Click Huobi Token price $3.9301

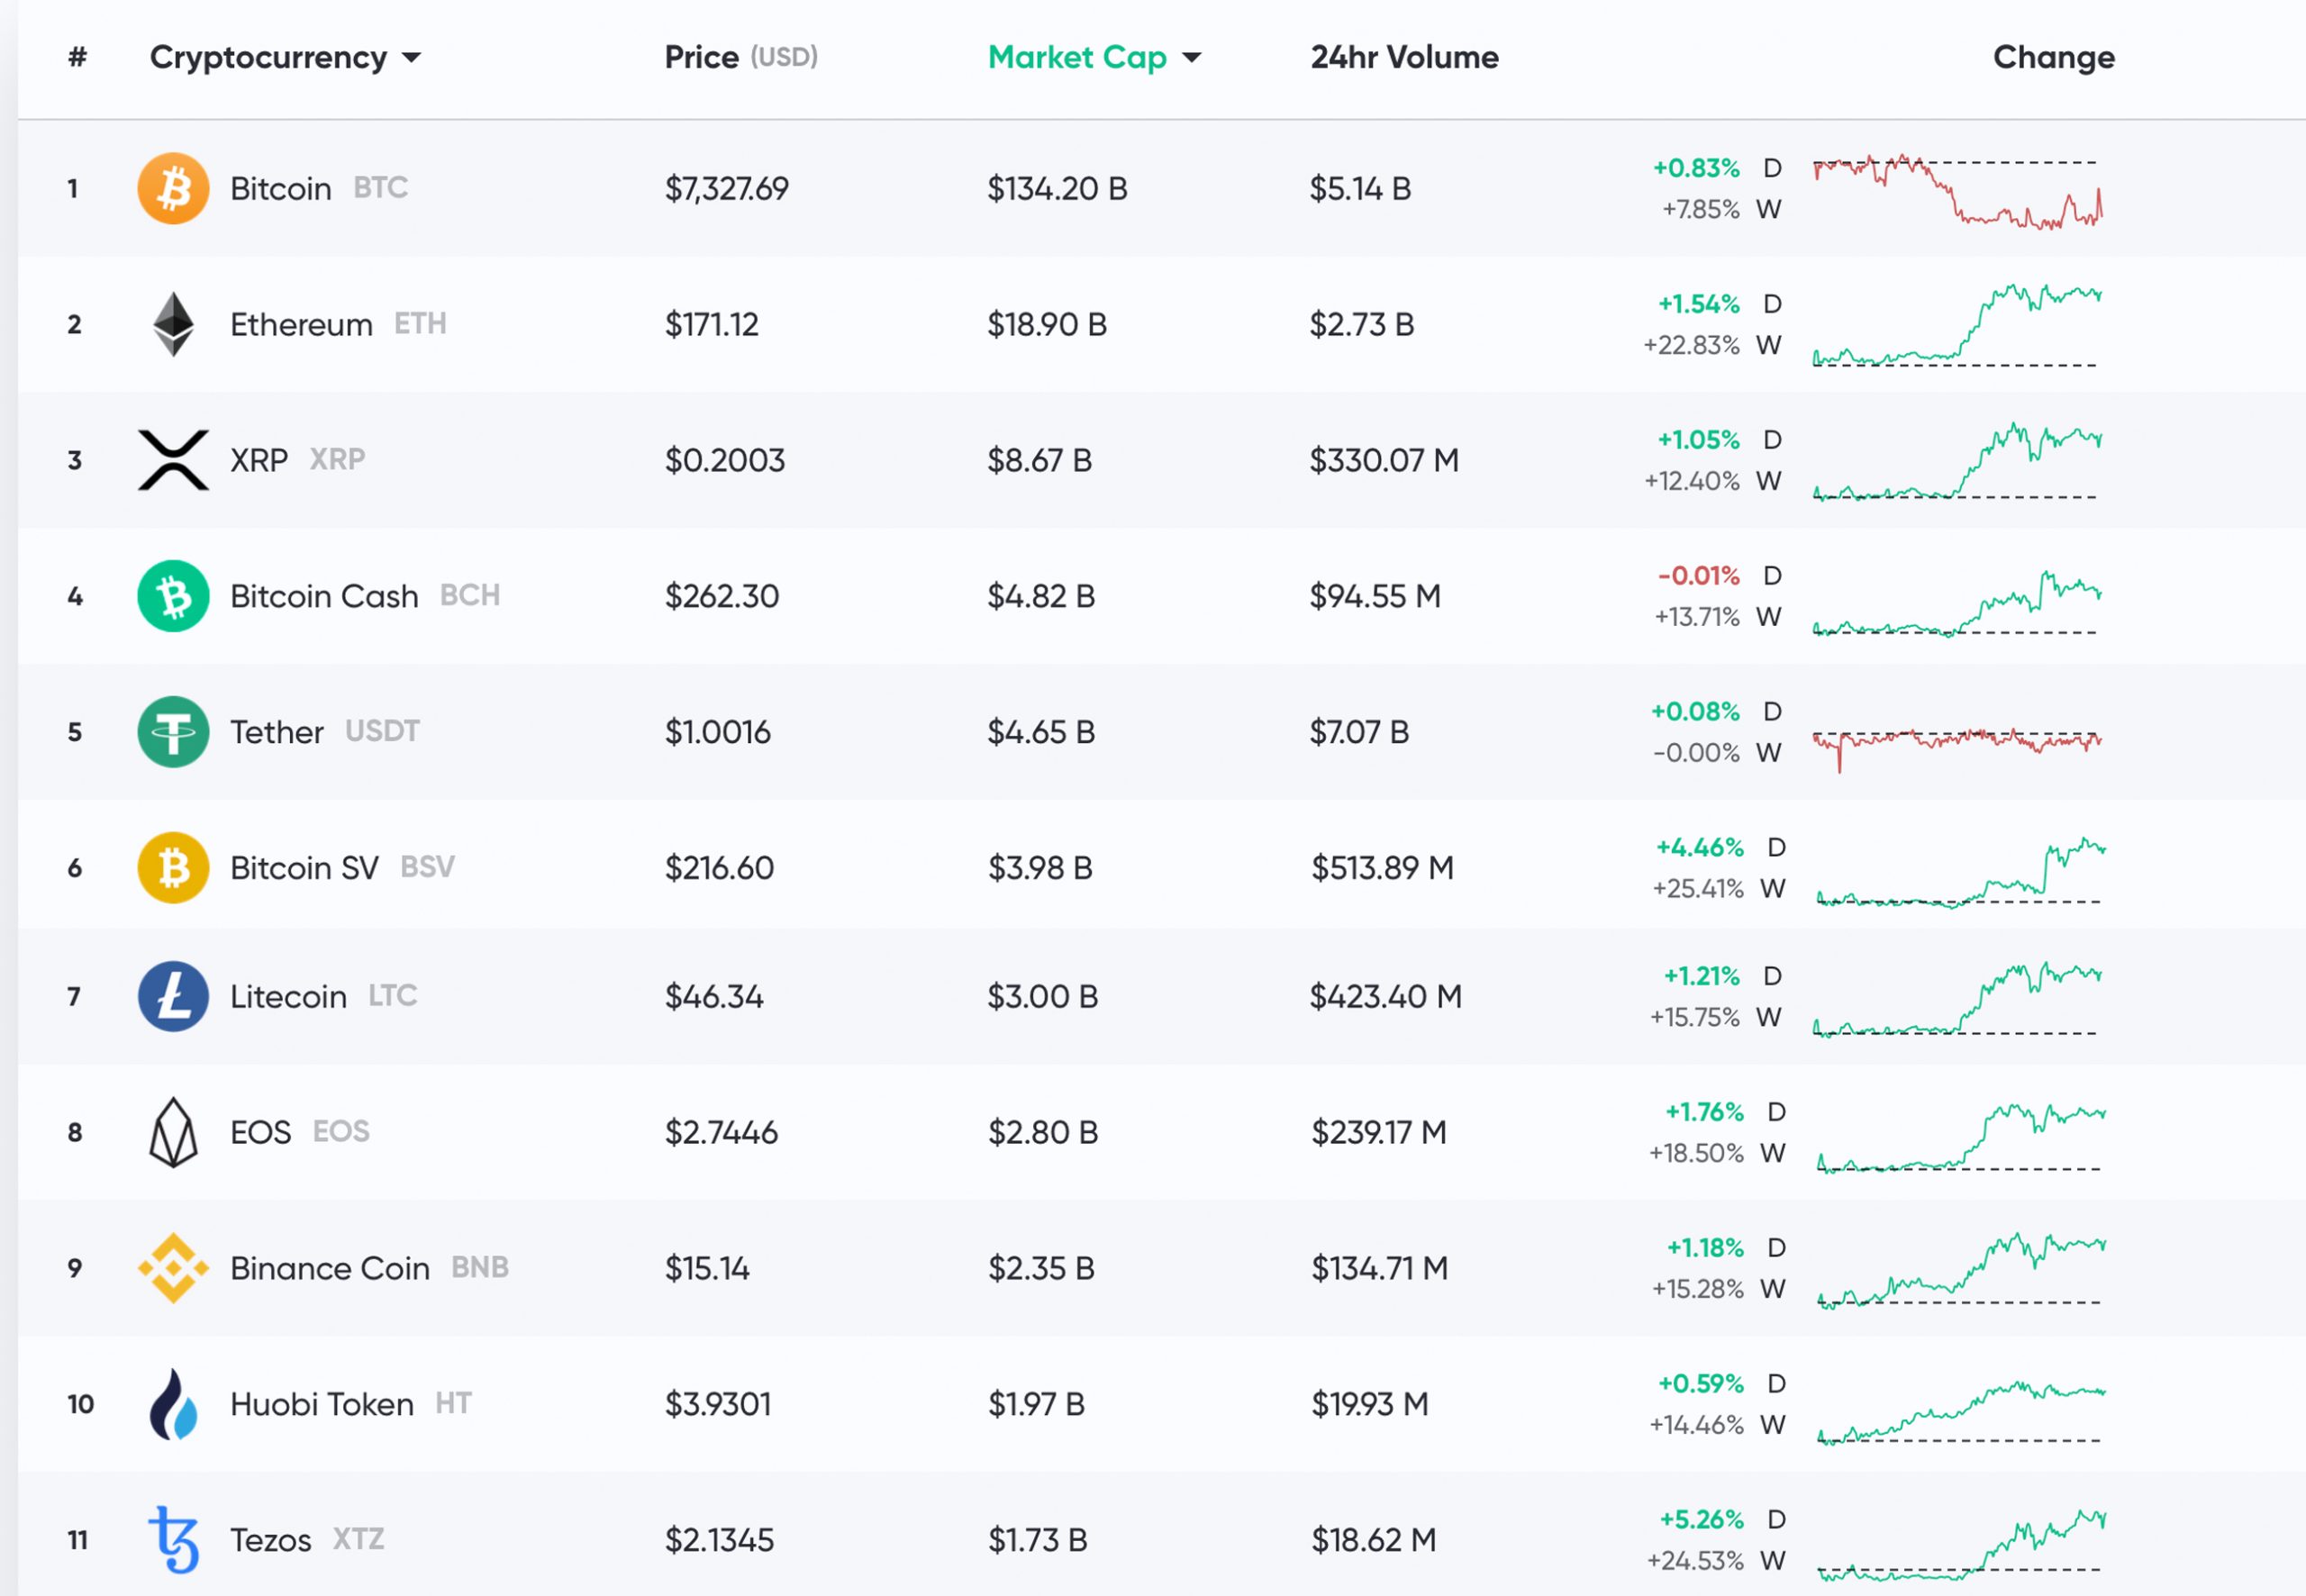718,1404
